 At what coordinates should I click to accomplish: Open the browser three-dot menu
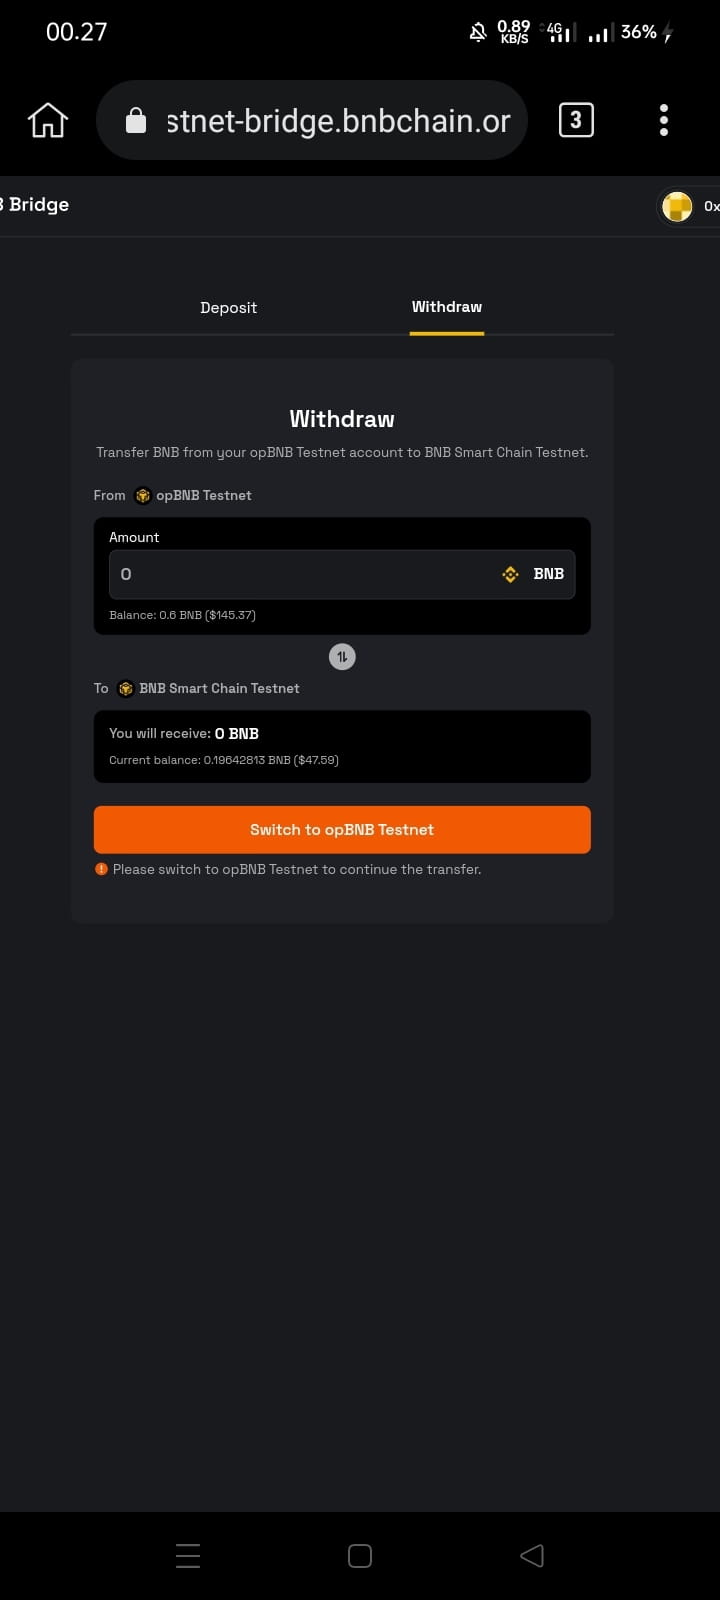click(x=664, y=121)
